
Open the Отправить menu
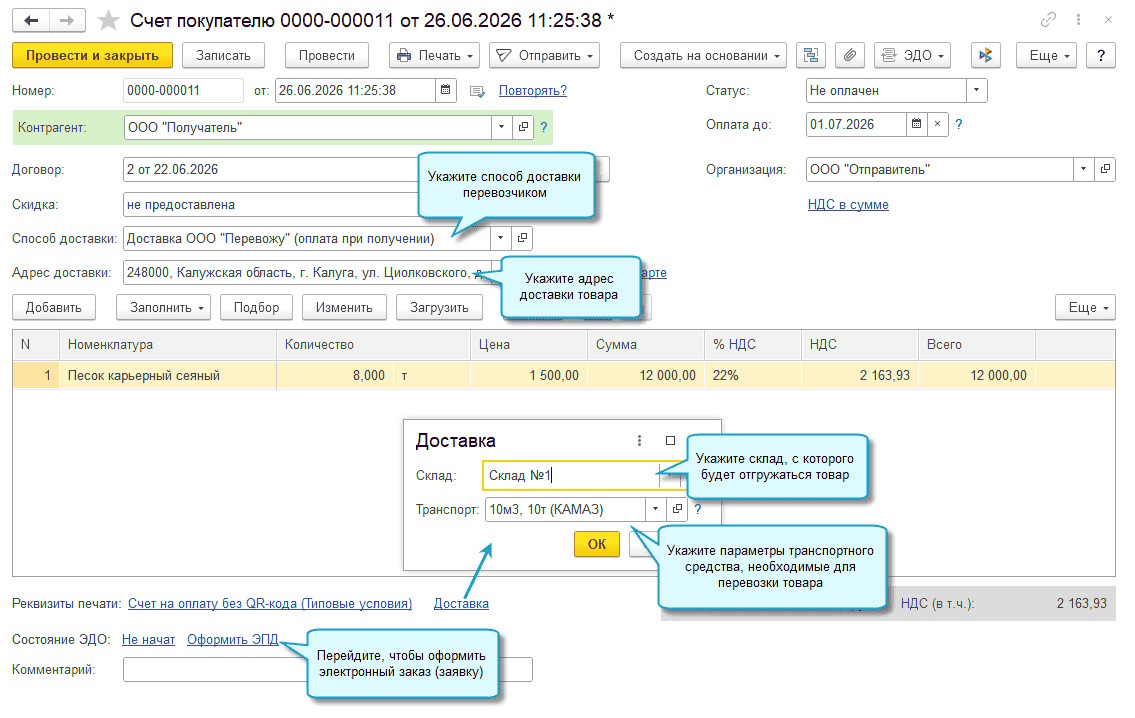pyautogui.click(x=544, y=56)
